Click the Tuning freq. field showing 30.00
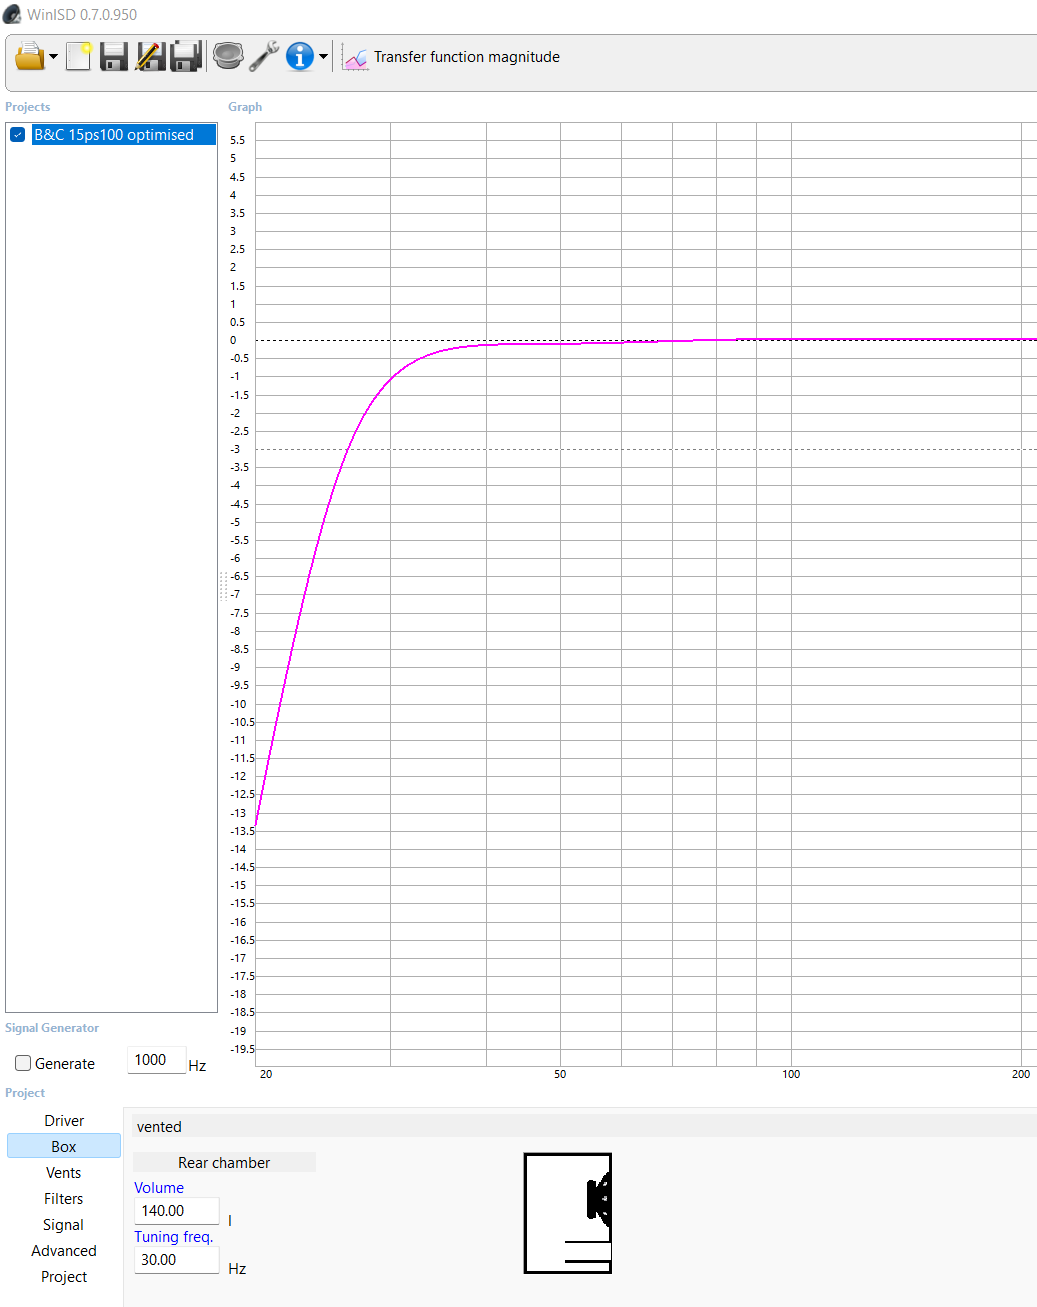 (176, 1260)
